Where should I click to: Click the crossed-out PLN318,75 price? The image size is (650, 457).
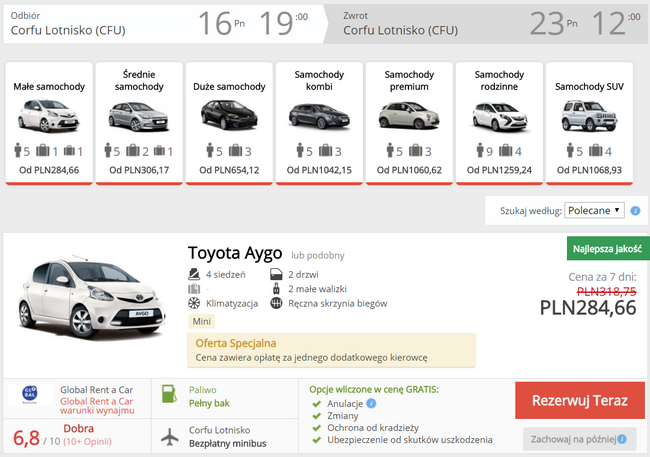coord(606,292)
